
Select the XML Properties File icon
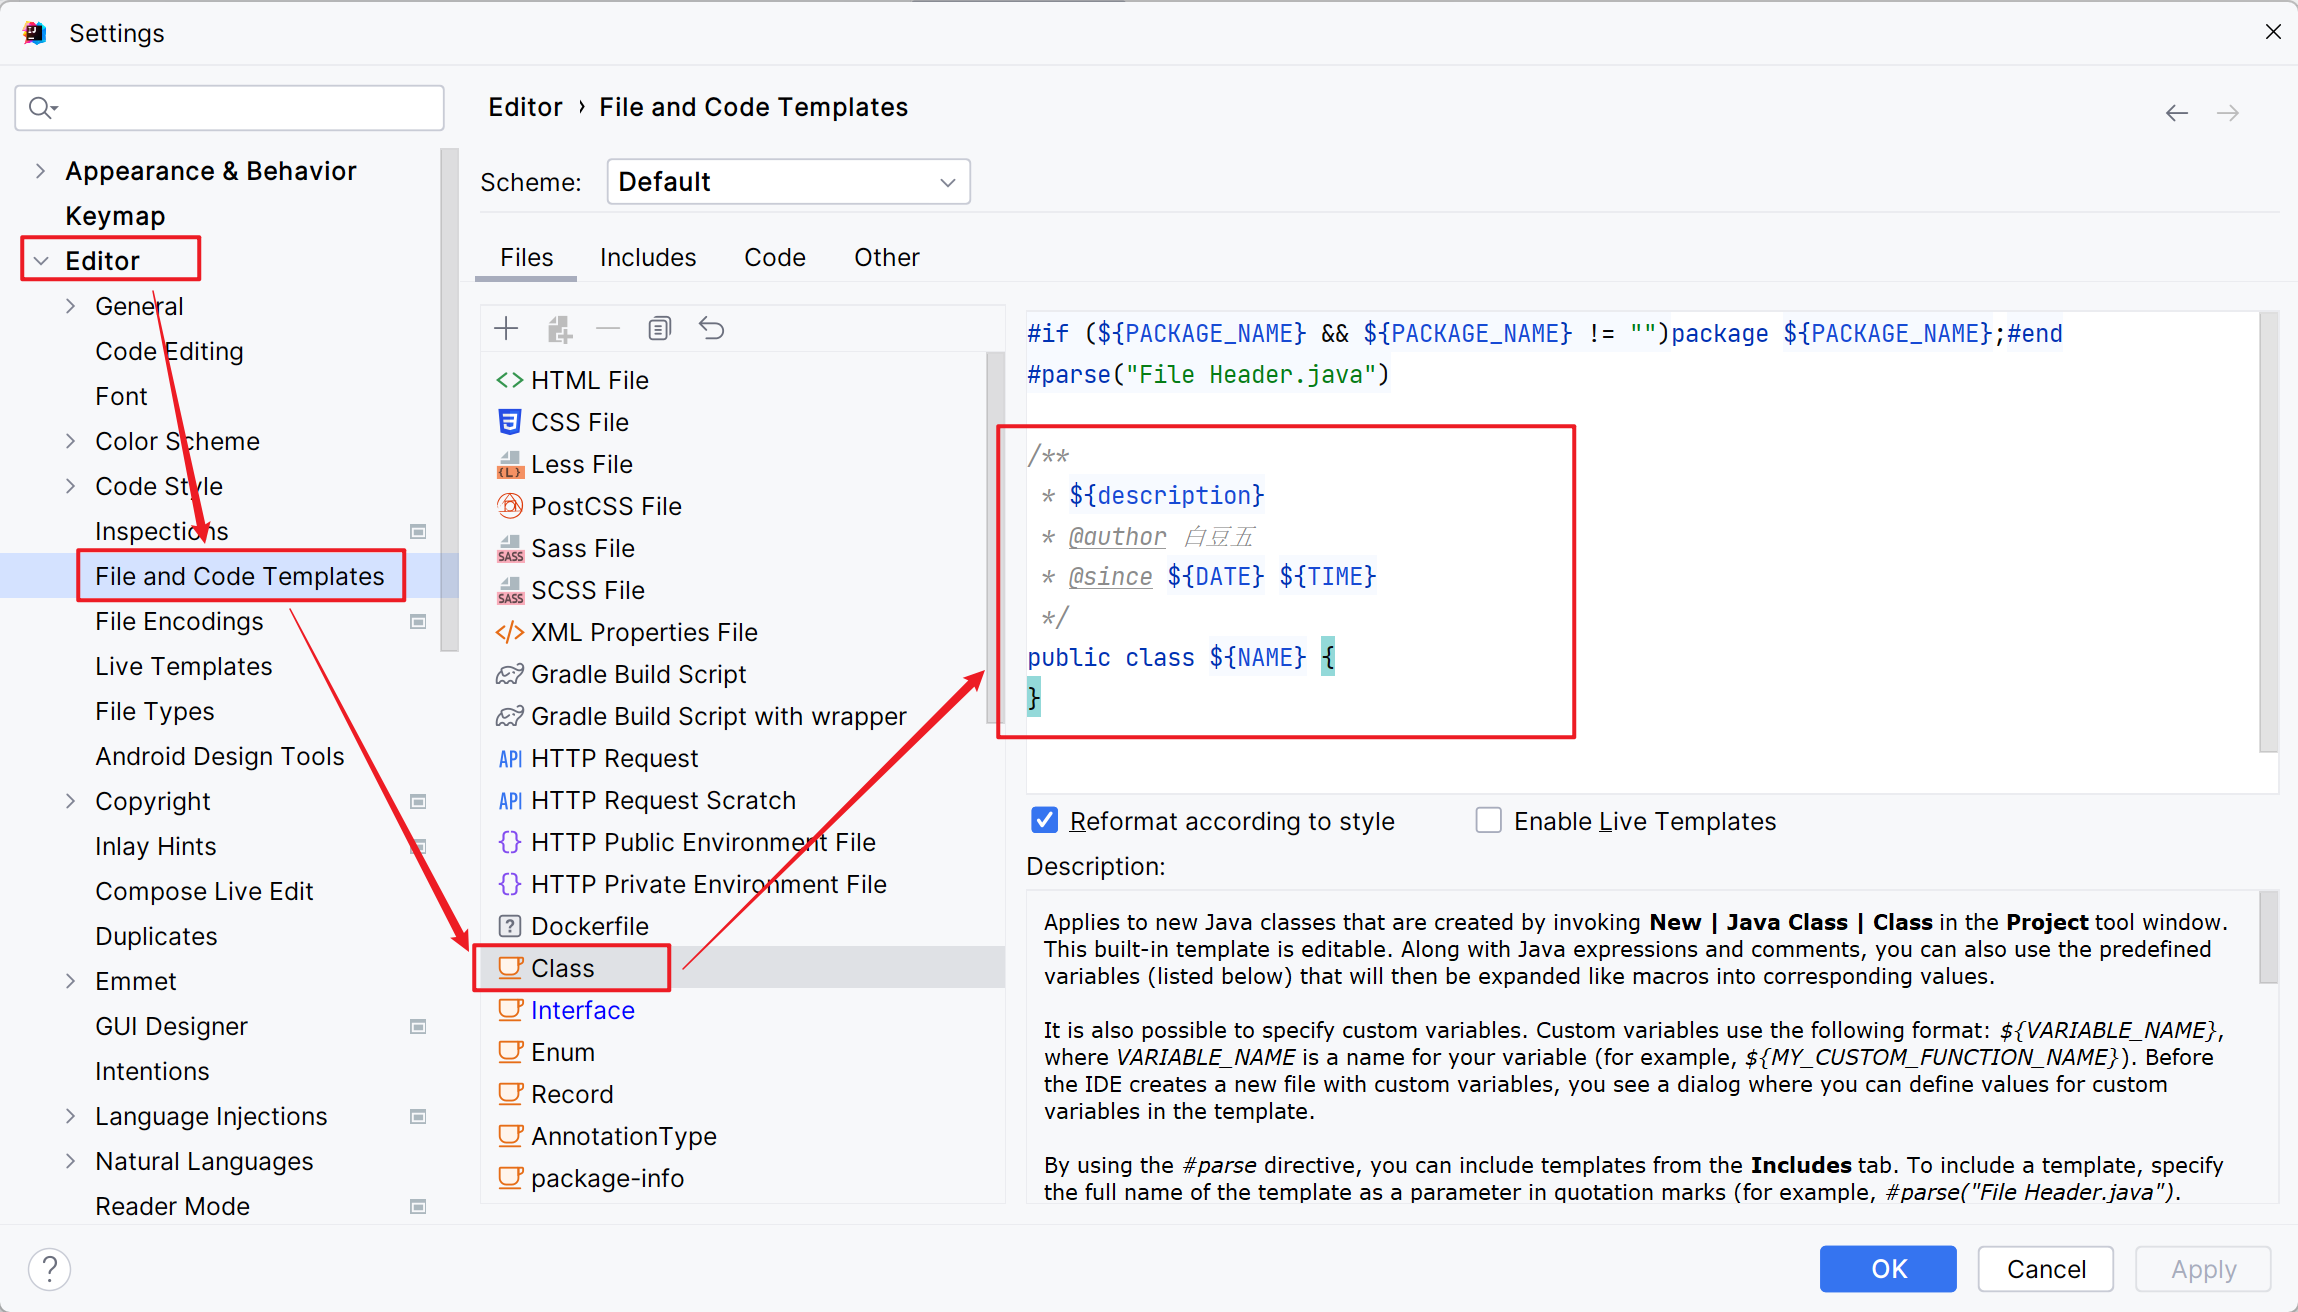[x=510, y=632]
